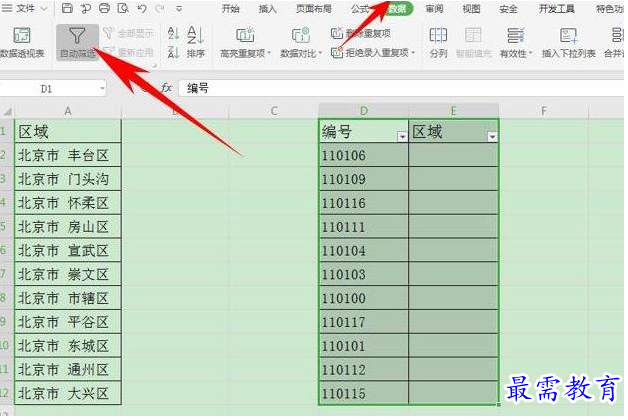Click the fx insert function icon
628x420 pixels.
tap(166, 88)
